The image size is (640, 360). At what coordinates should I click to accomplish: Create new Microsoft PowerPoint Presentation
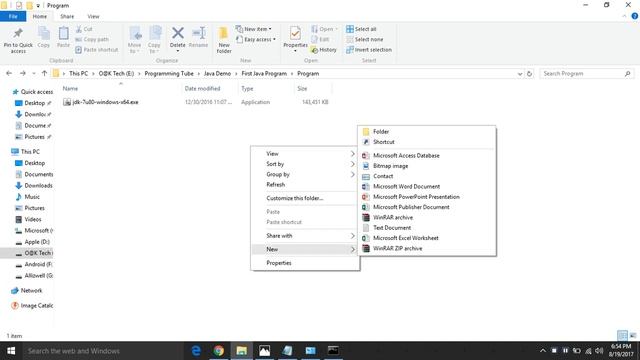(427, 197)
